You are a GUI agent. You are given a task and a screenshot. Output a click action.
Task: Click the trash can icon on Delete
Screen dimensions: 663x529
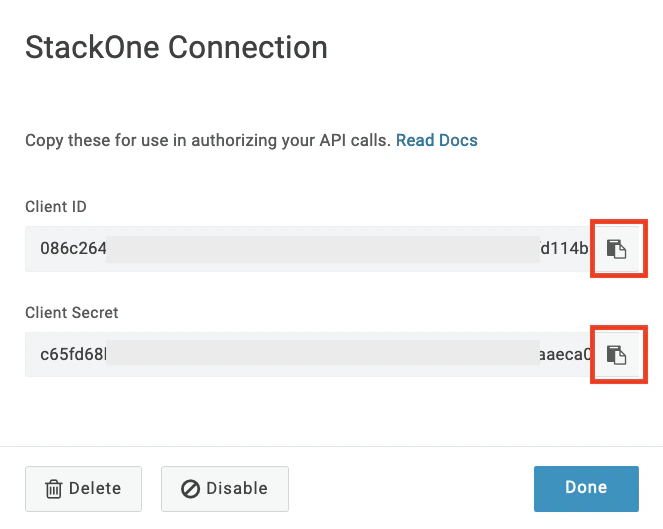(x=54, y=489)
